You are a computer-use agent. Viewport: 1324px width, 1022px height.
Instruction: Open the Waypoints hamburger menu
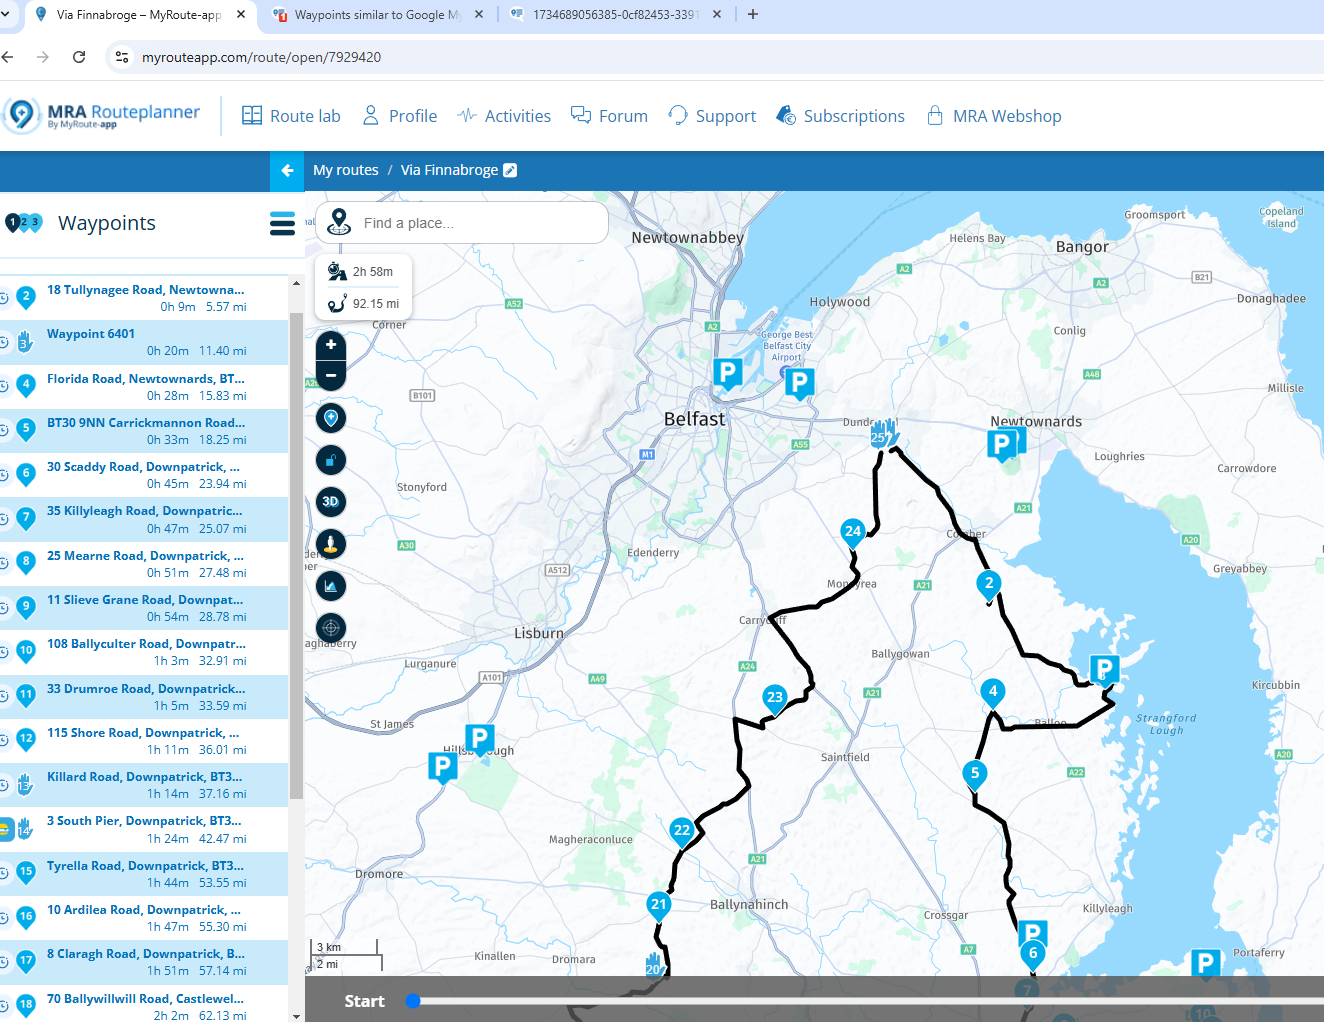tap(282, 223)
